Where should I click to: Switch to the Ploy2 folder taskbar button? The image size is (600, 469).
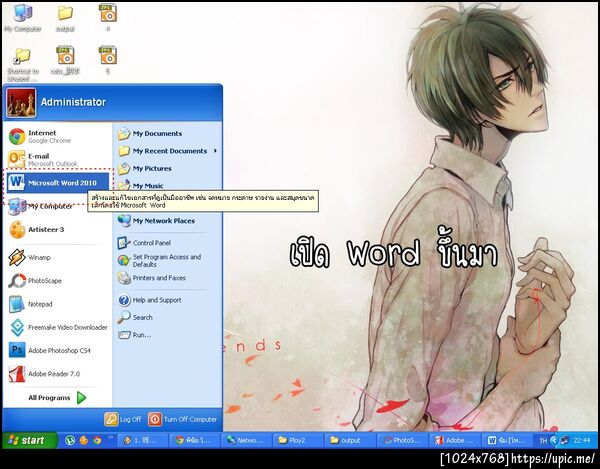click(298, 440)
